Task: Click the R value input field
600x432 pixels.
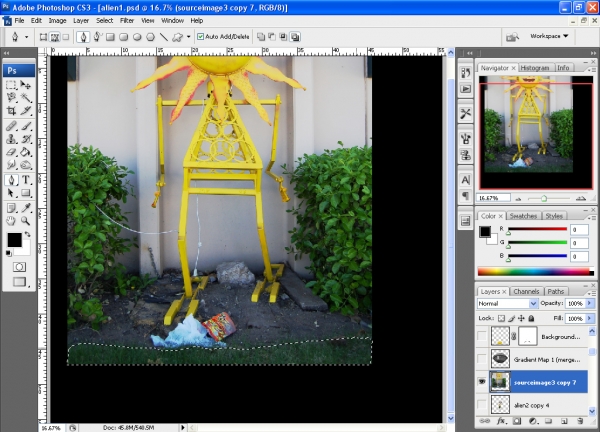Action: pos(579,230)
